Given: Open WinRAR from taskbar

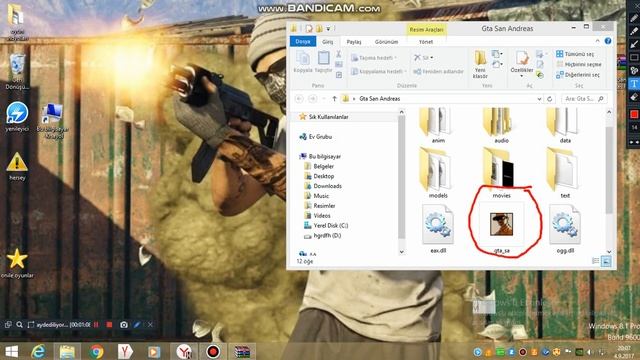Looking at the screenshot, I should (242, 351).
